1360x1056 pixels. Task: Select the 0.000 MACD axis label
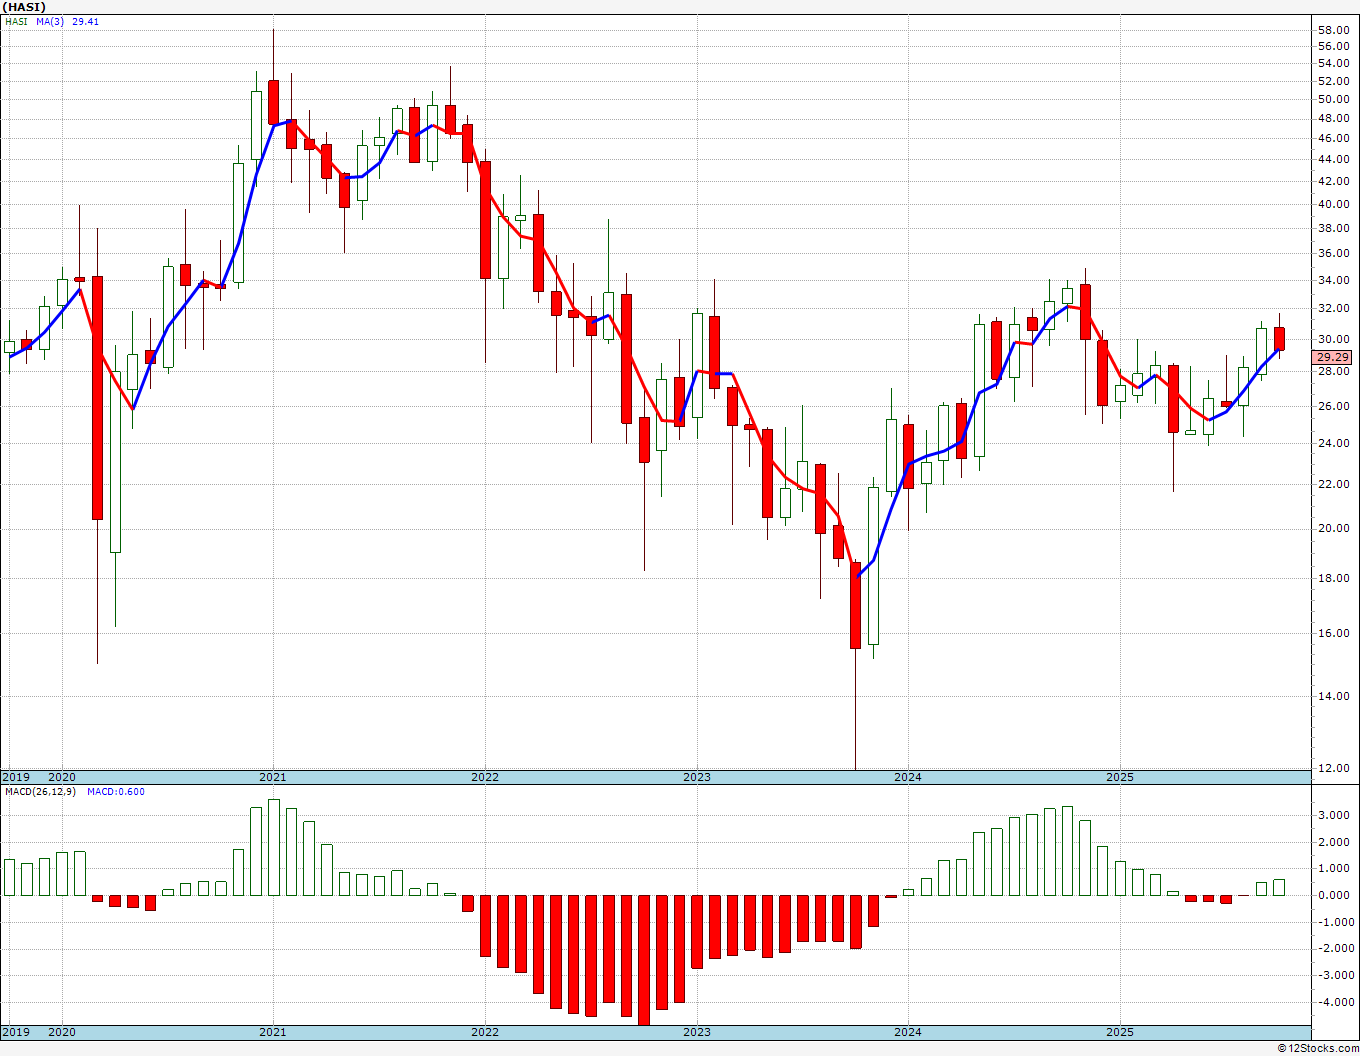pyautogui.click(x=1336, y=896)
